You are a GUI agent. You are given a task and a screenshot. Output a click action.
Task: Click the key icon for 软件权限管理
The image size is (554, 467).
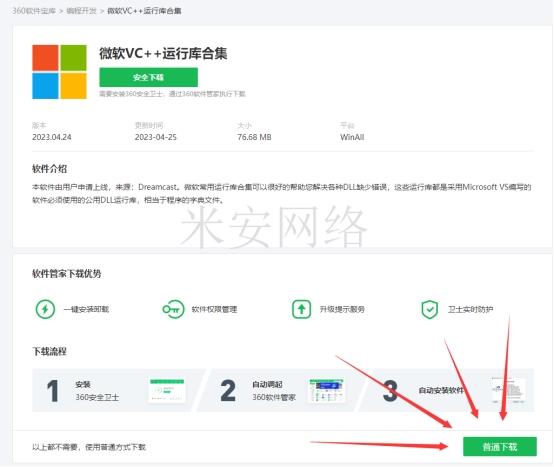[x=173, y=309]
